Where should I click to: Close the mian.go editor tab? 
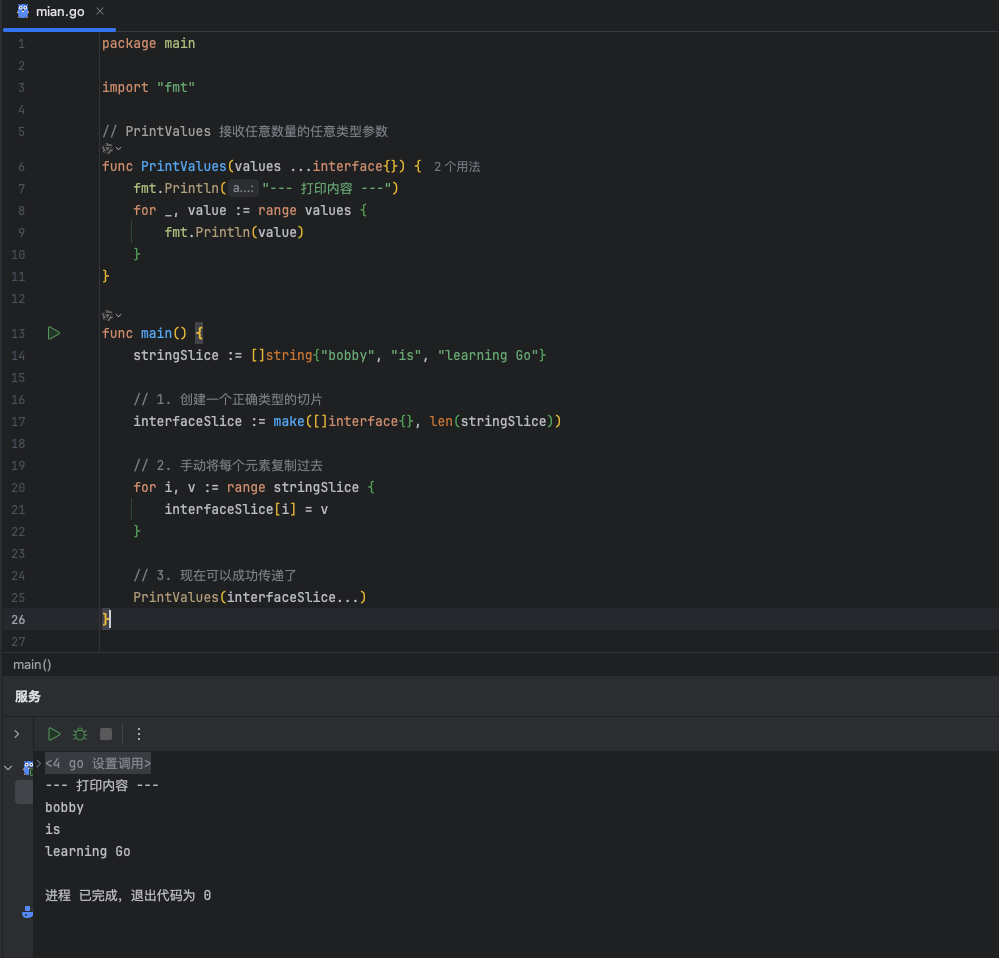[99, 11]
